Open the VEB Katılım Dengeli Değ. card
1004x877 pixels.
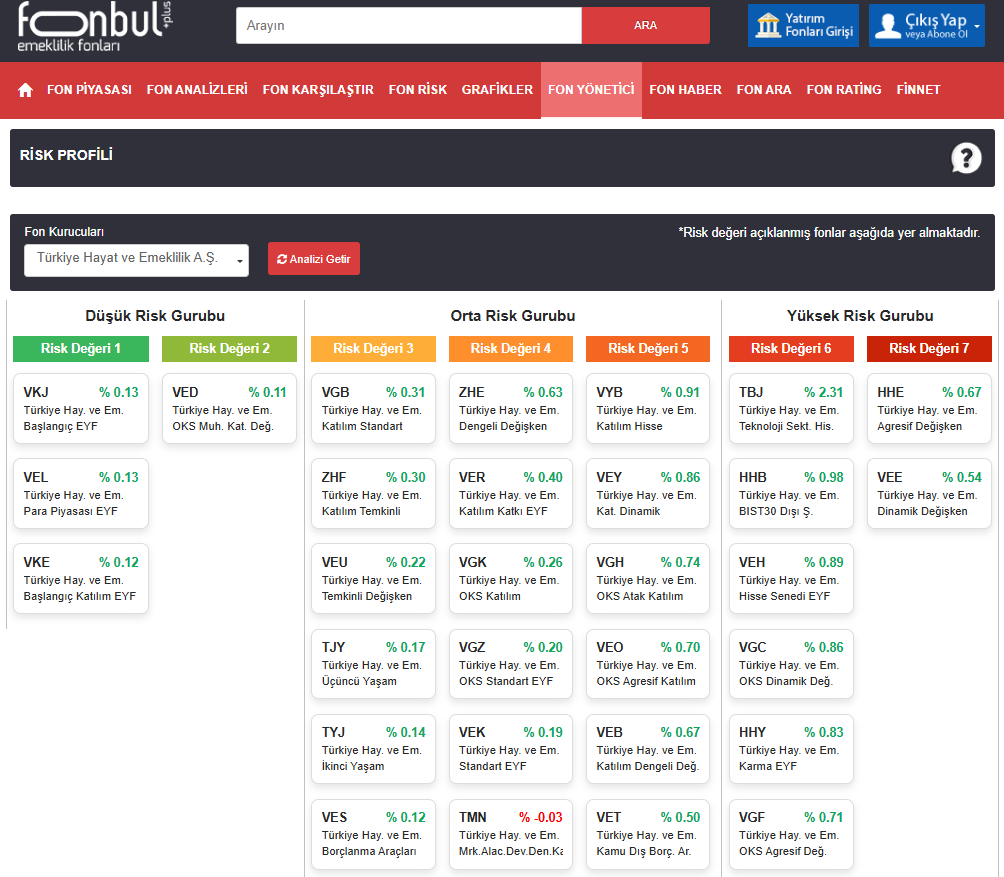click(648, 749)
